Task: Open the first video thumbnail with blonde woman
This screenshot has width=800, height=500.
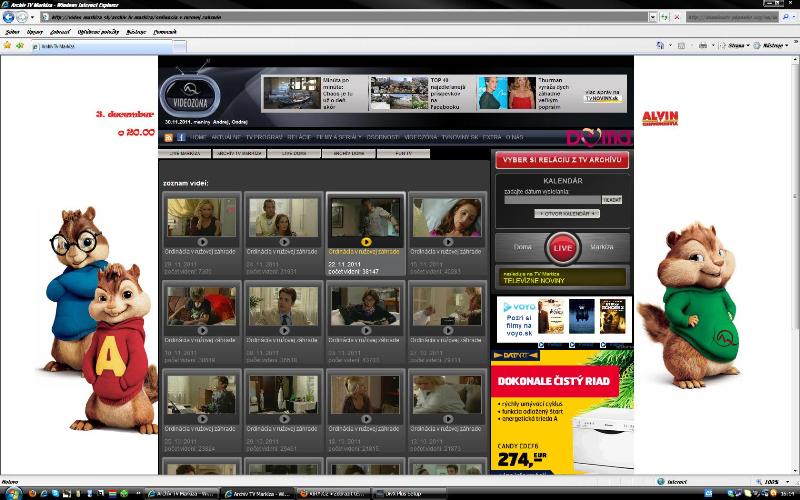Action: coord(202,218)
